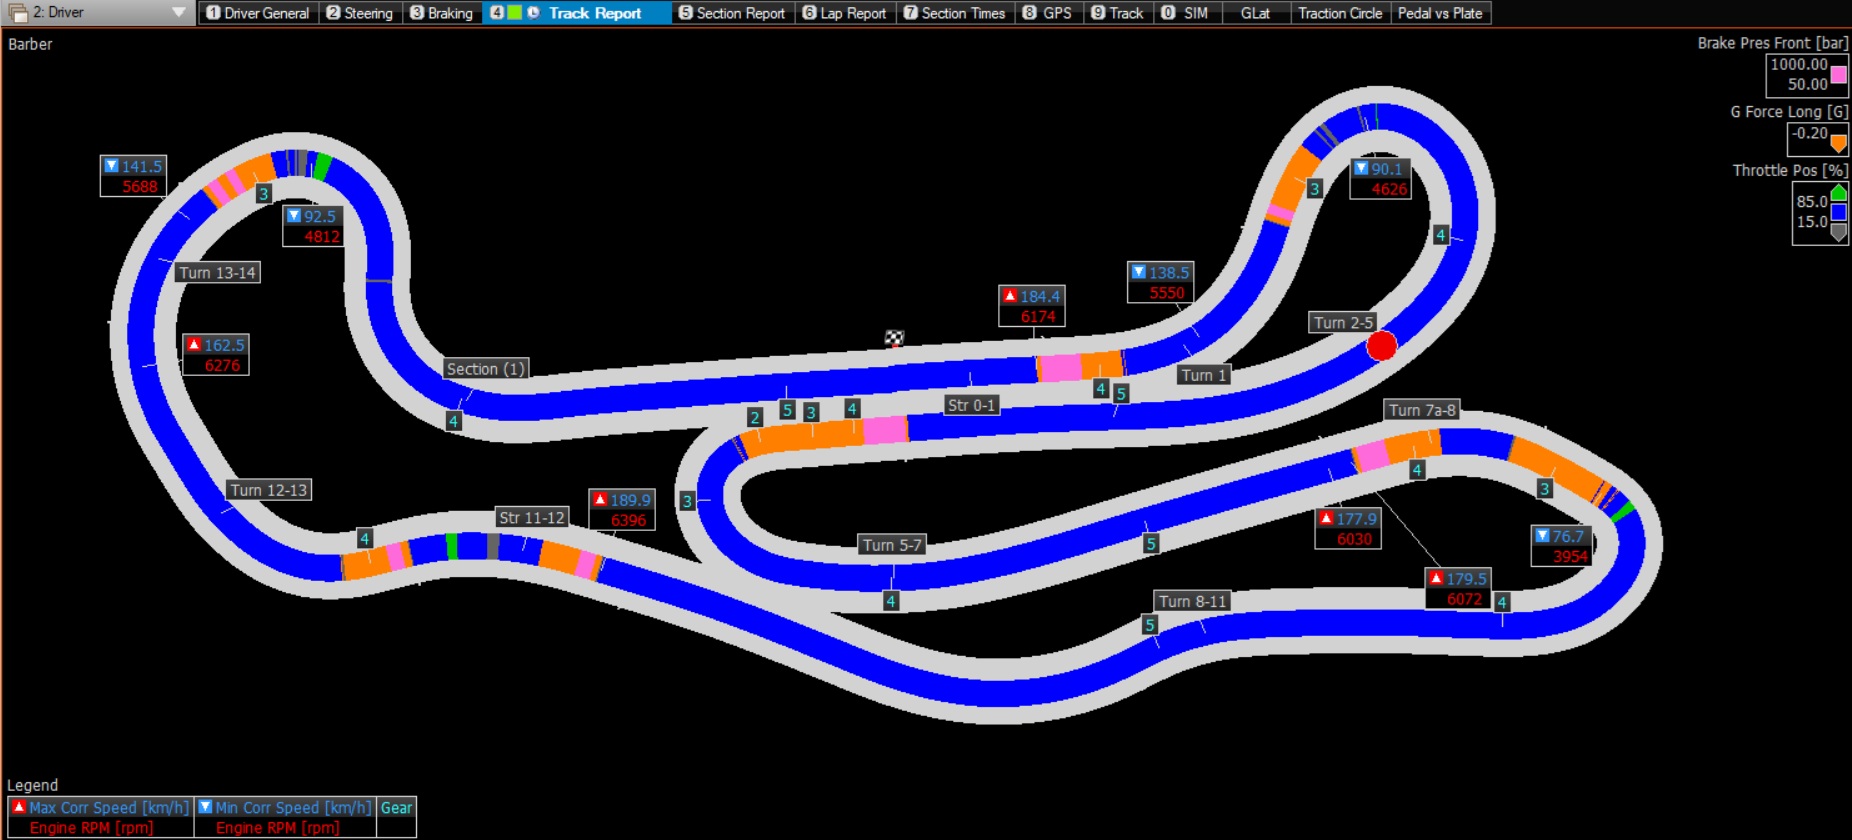
Task: Click the pink Brake Pres Front color swatch
Action: 1838,75
